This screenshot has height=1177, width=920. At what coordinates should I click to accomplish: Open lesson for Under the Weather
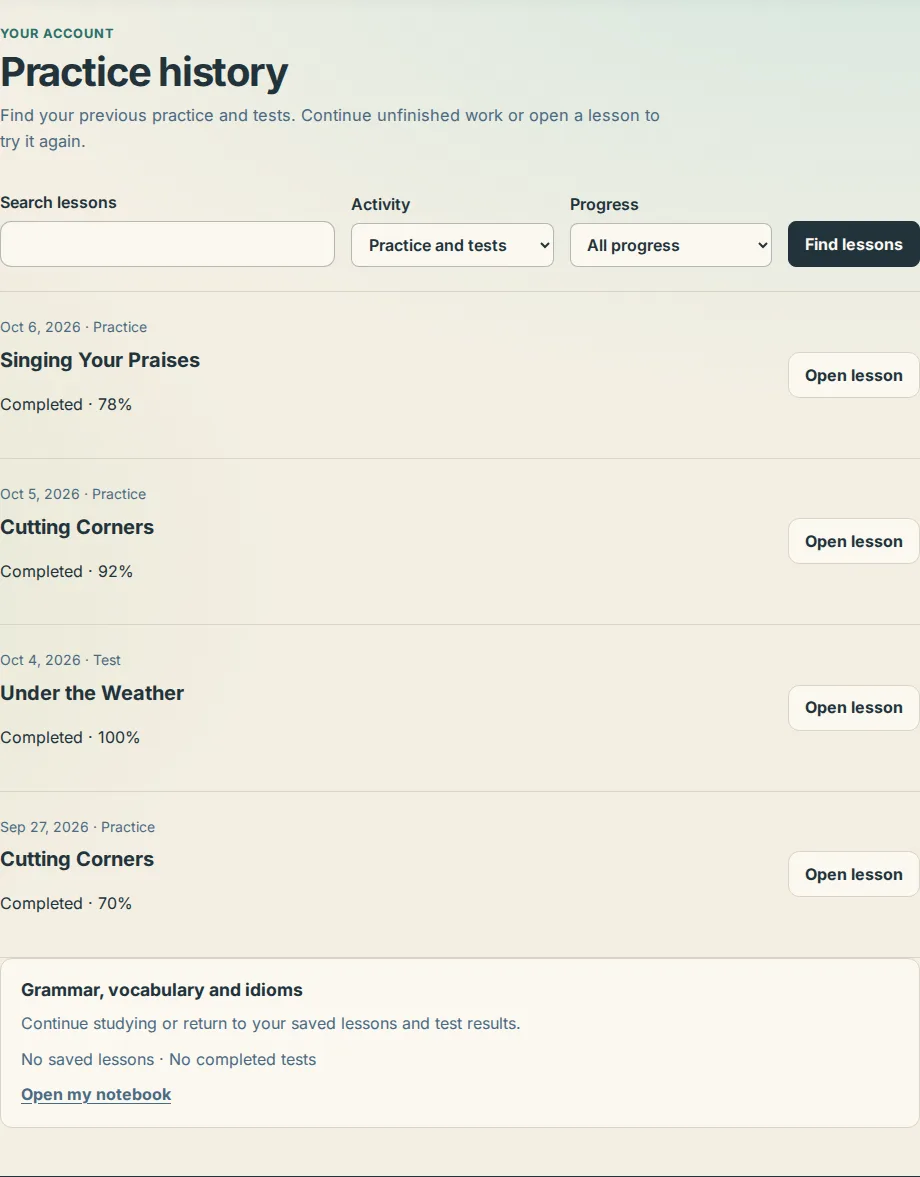(x=854, y=707)
